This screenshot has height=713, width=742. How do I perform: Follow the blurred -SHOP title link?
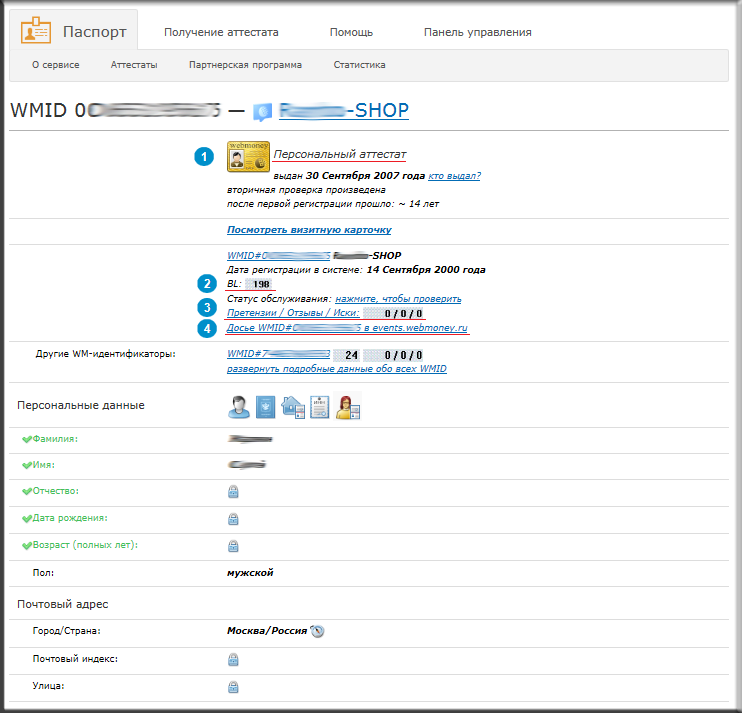pos(344,110)
